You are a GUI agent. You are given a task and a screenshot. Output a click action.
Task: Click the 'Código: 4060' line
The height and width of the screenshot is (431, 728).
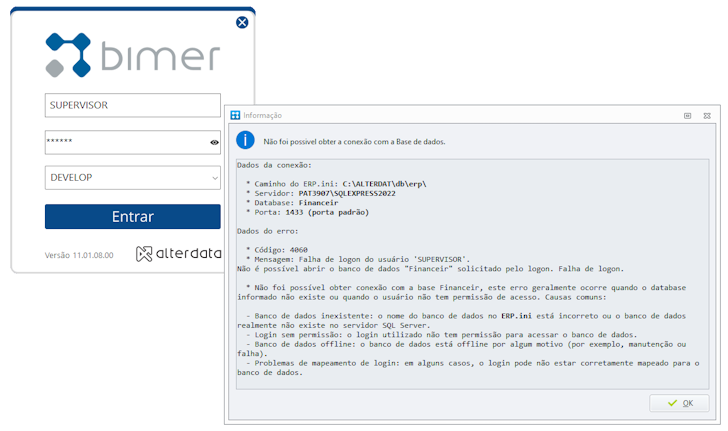point(277,250)
